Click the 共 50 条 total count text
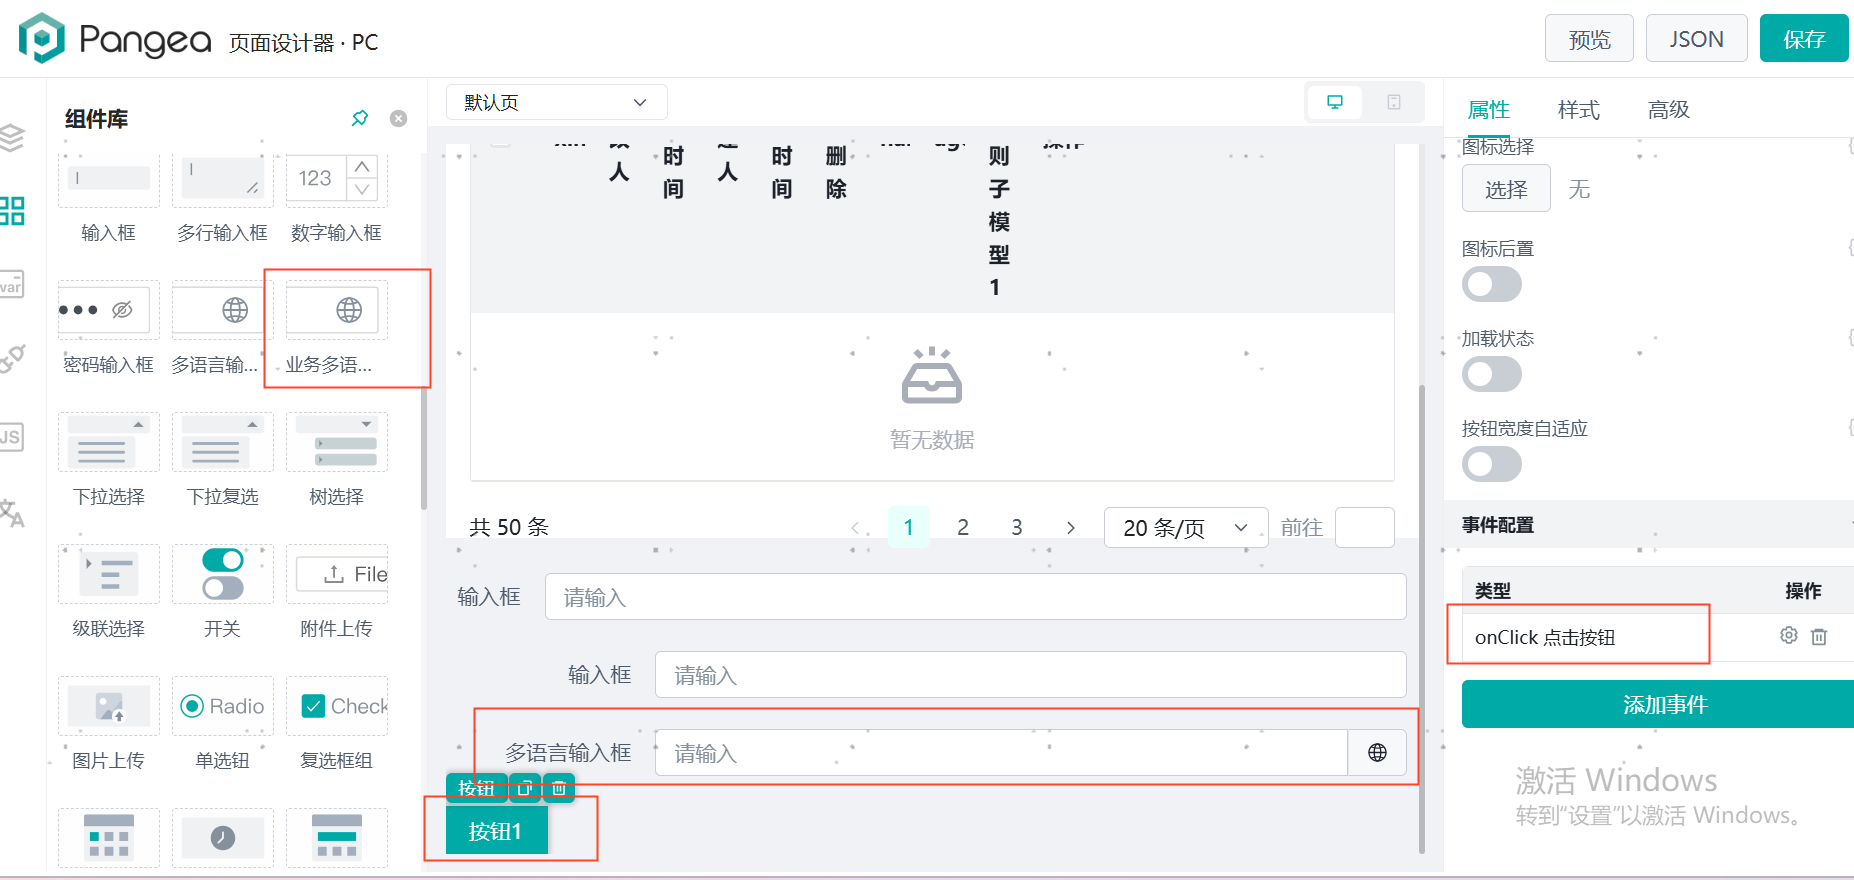1854x880 pixels. 509,527
